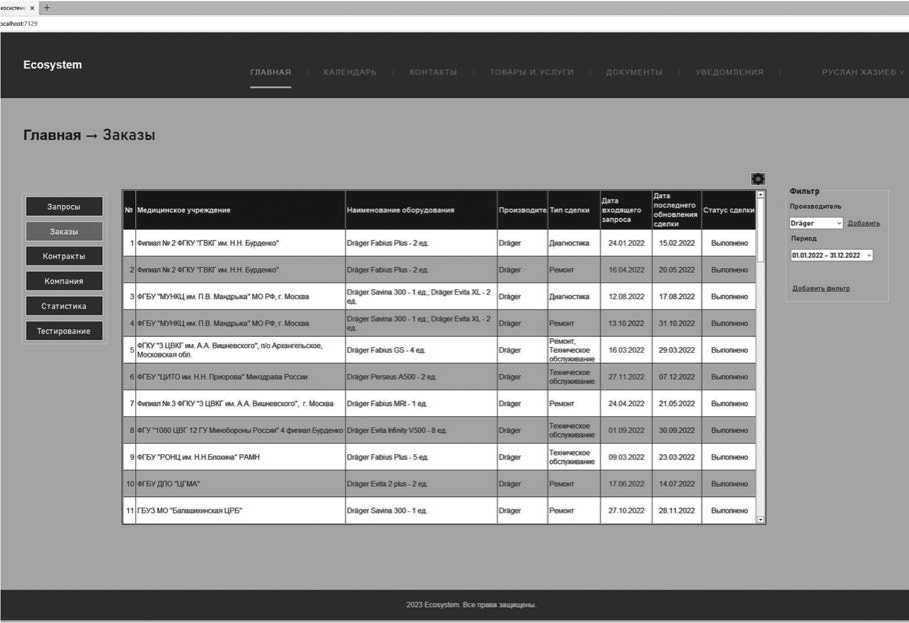Open the Тестирование sidebar section
Image resolution: width=909 pixels, height=623 pixels.
click(64, 331)
